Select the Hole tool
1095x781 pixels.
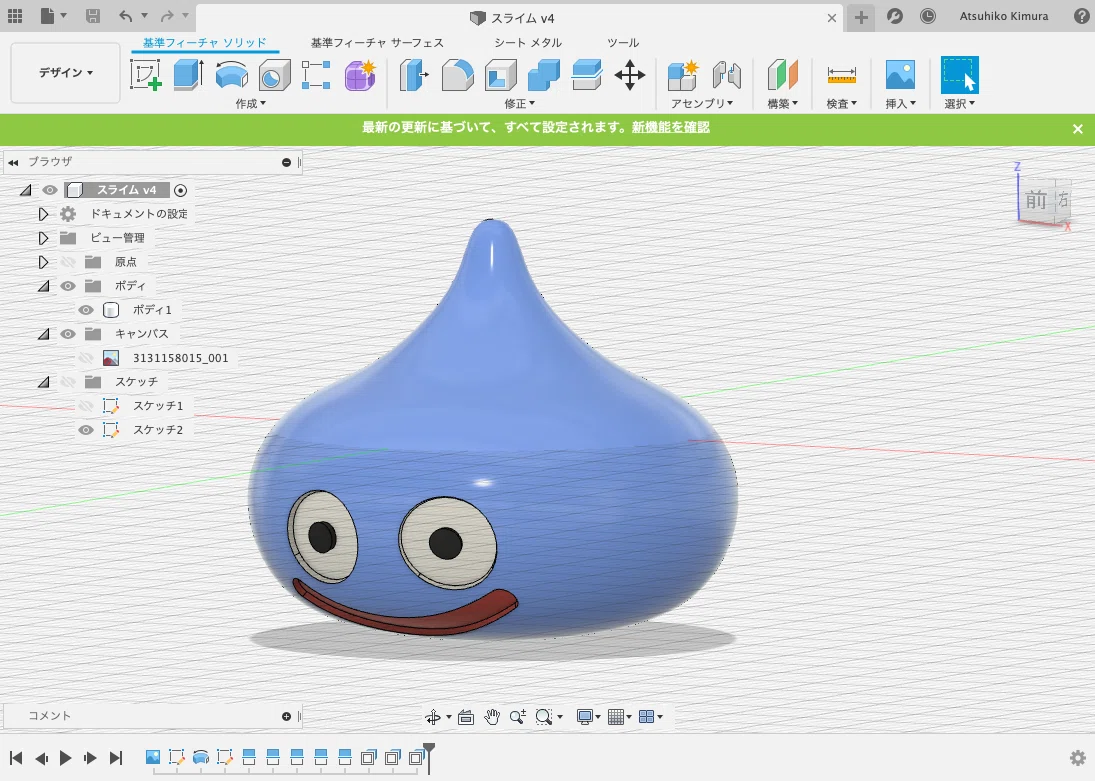[x=274, y=75]
